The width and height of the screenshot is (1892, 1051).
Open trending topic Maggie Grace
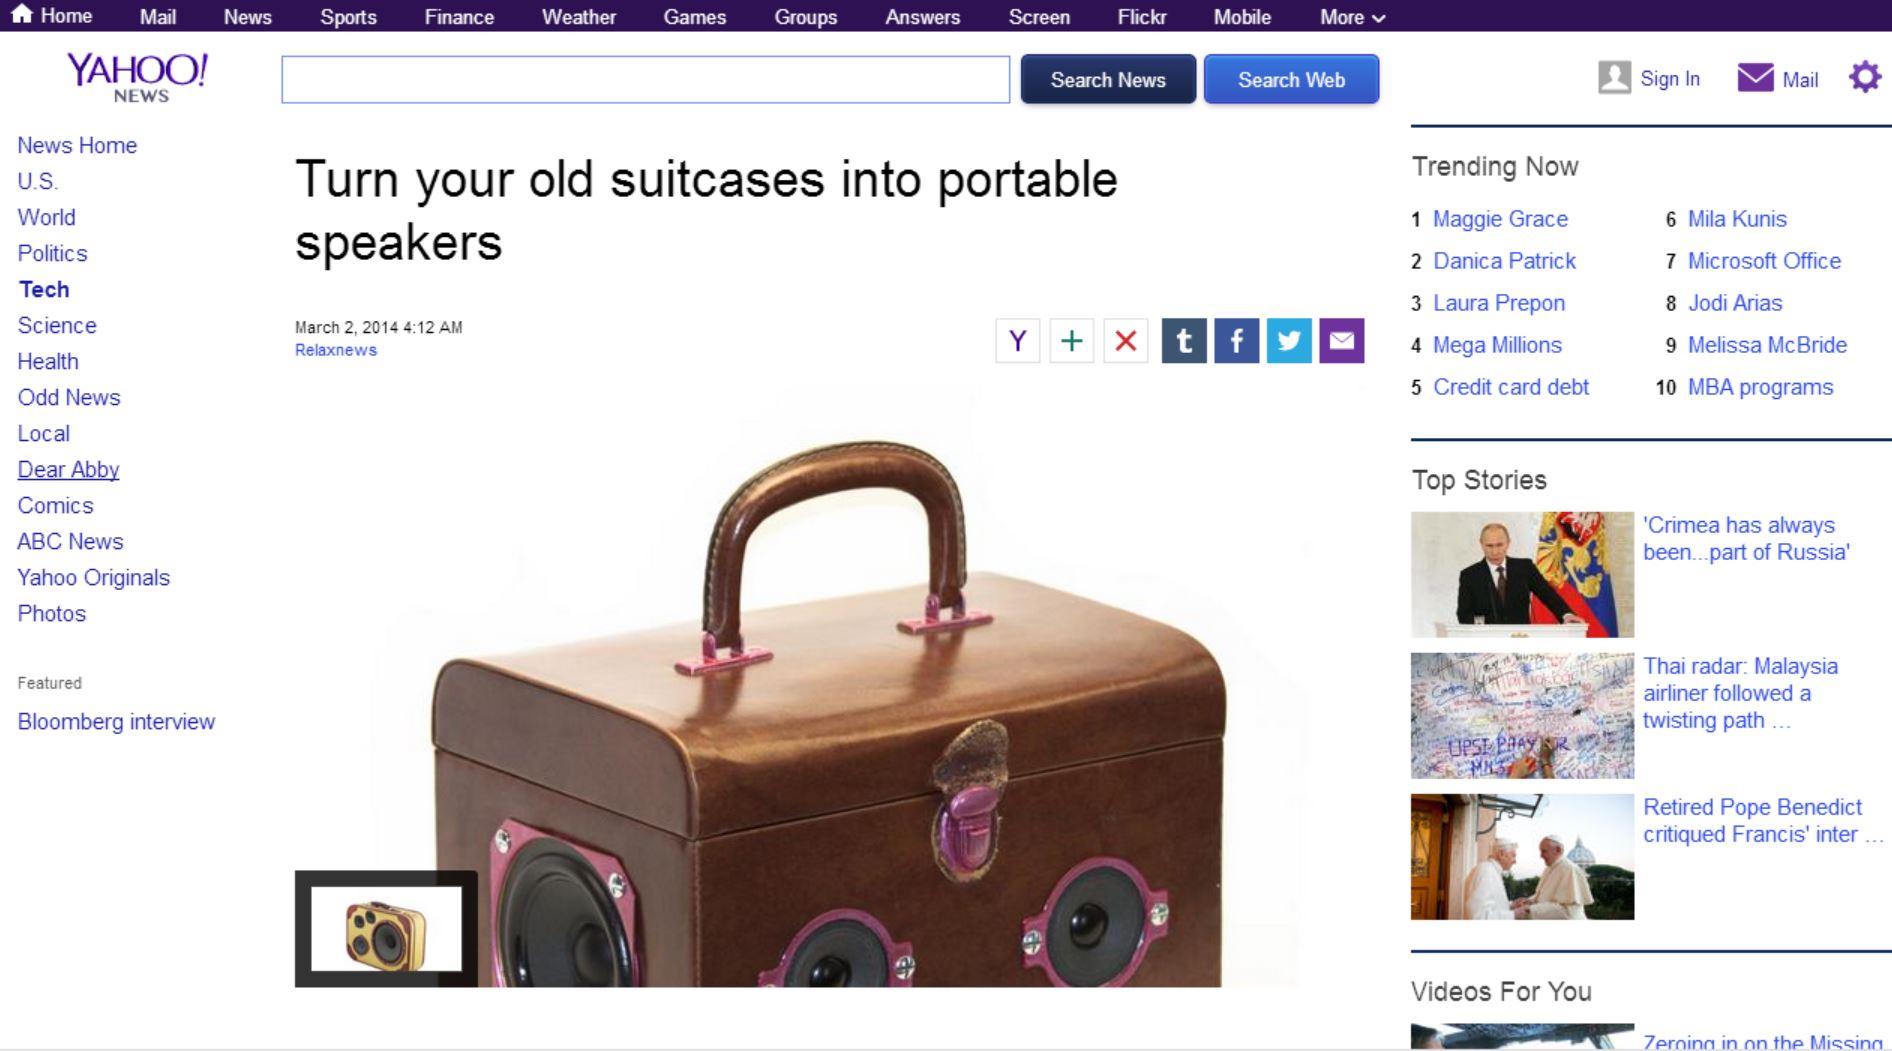point(1500,219)
